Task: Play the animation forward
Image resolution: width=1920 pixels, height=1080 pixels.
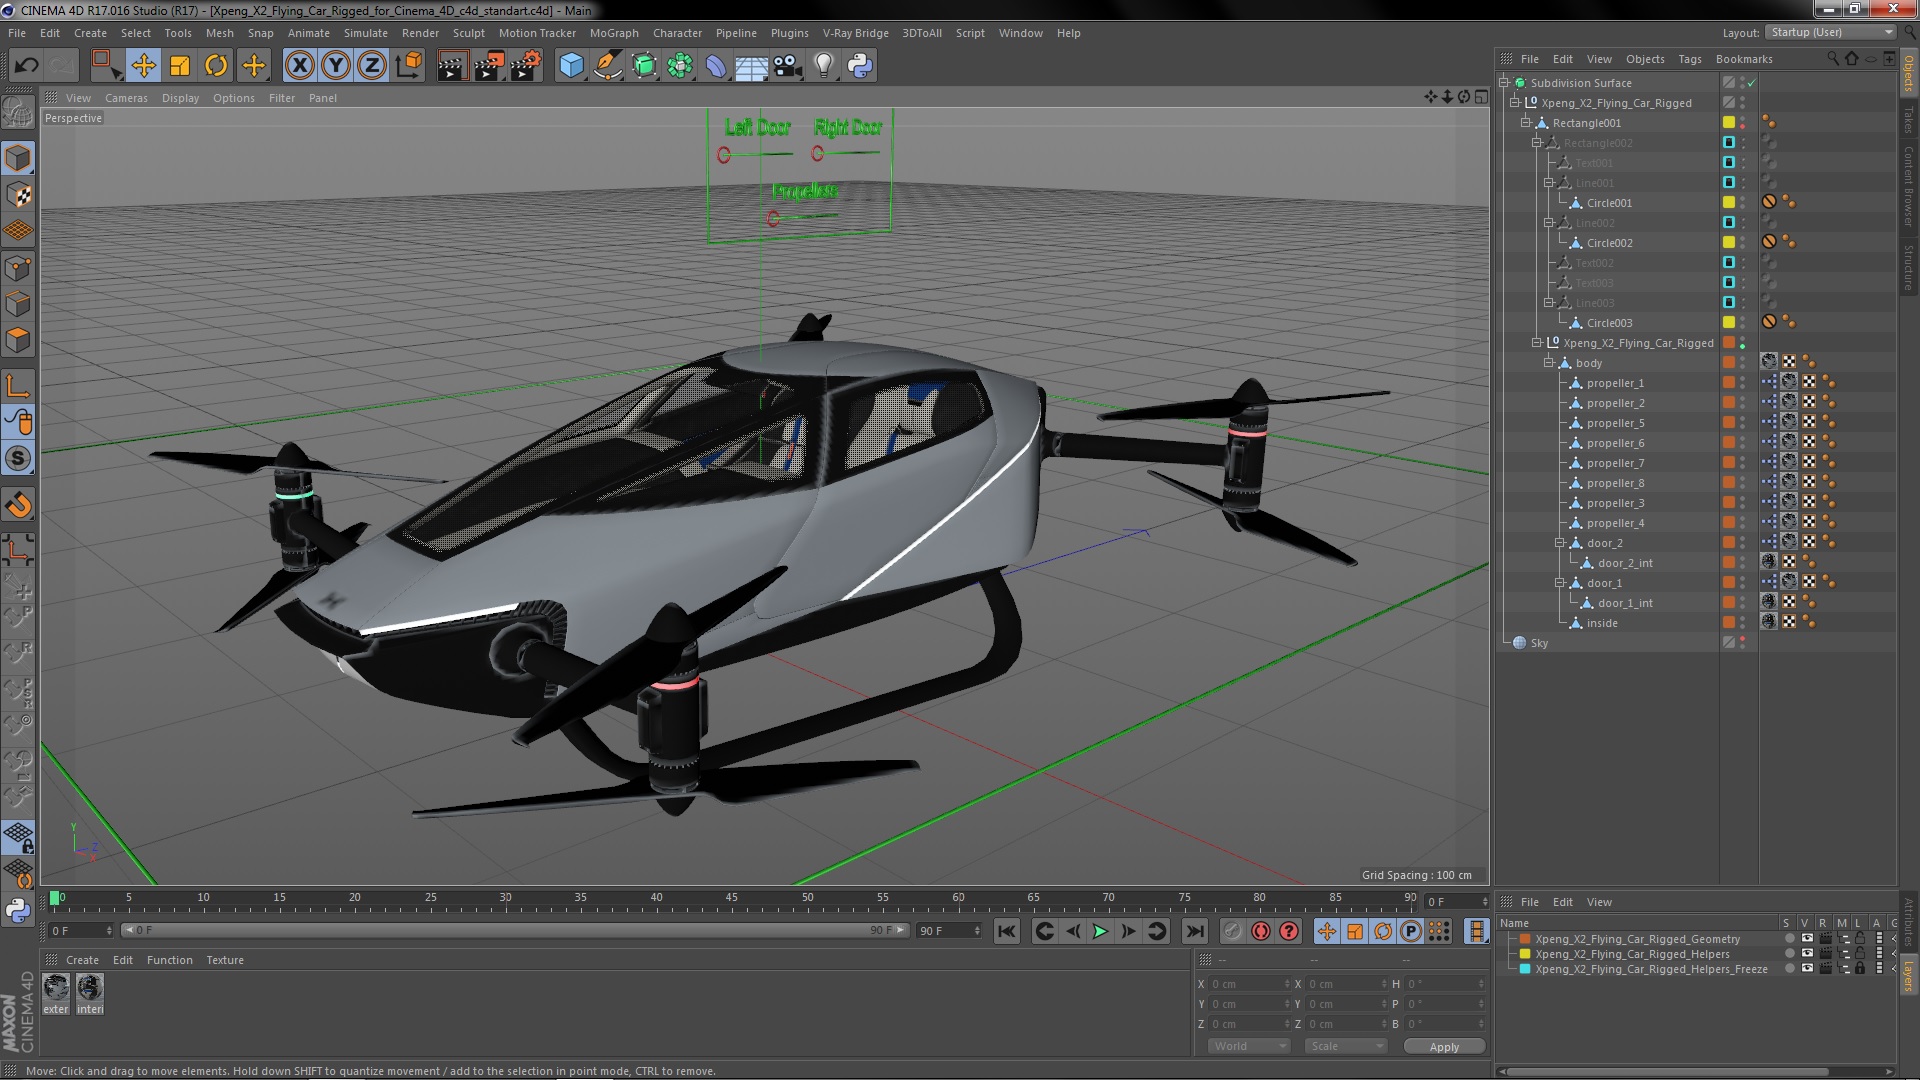Action: click(1100, 931)
